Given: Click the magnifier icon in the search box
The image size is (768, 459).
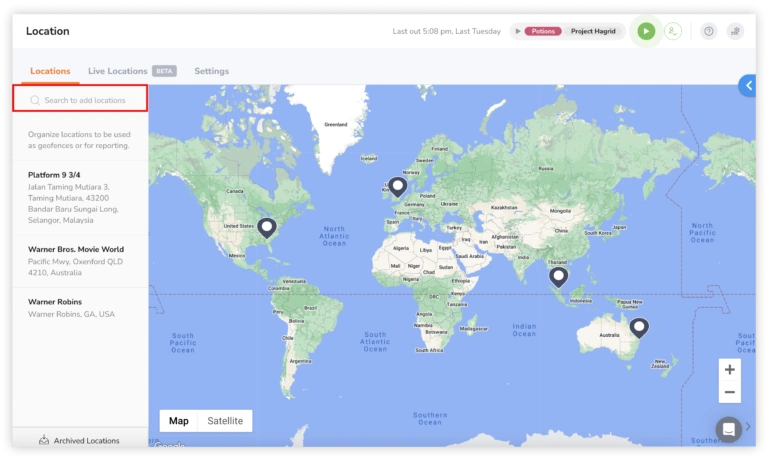Looking at the screenshot, I should [35, 100].
